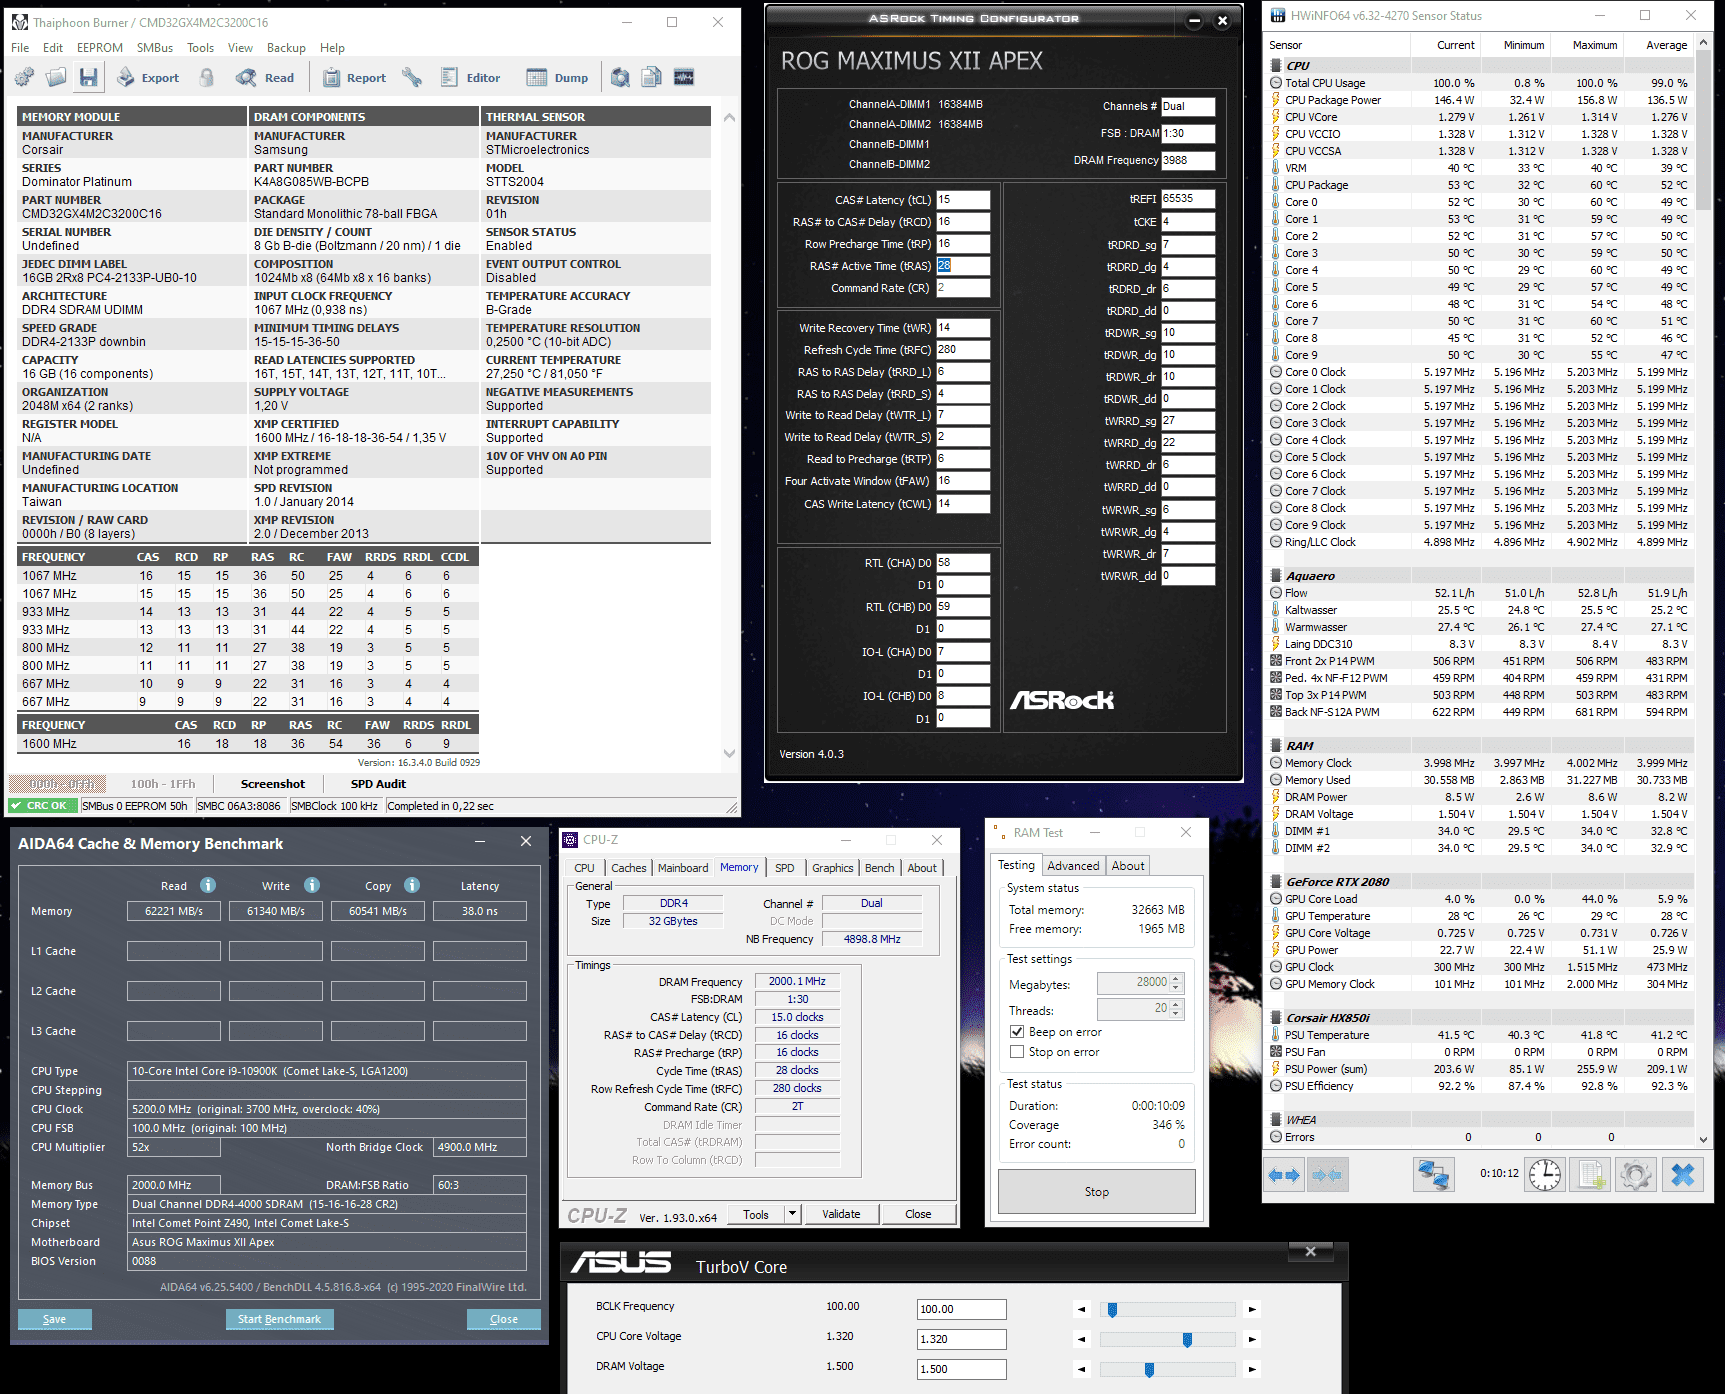Viewport: 1725px width, 1394px height.
Task: Click info icon next to Read in AIDA64
Action: pos(208,885)
